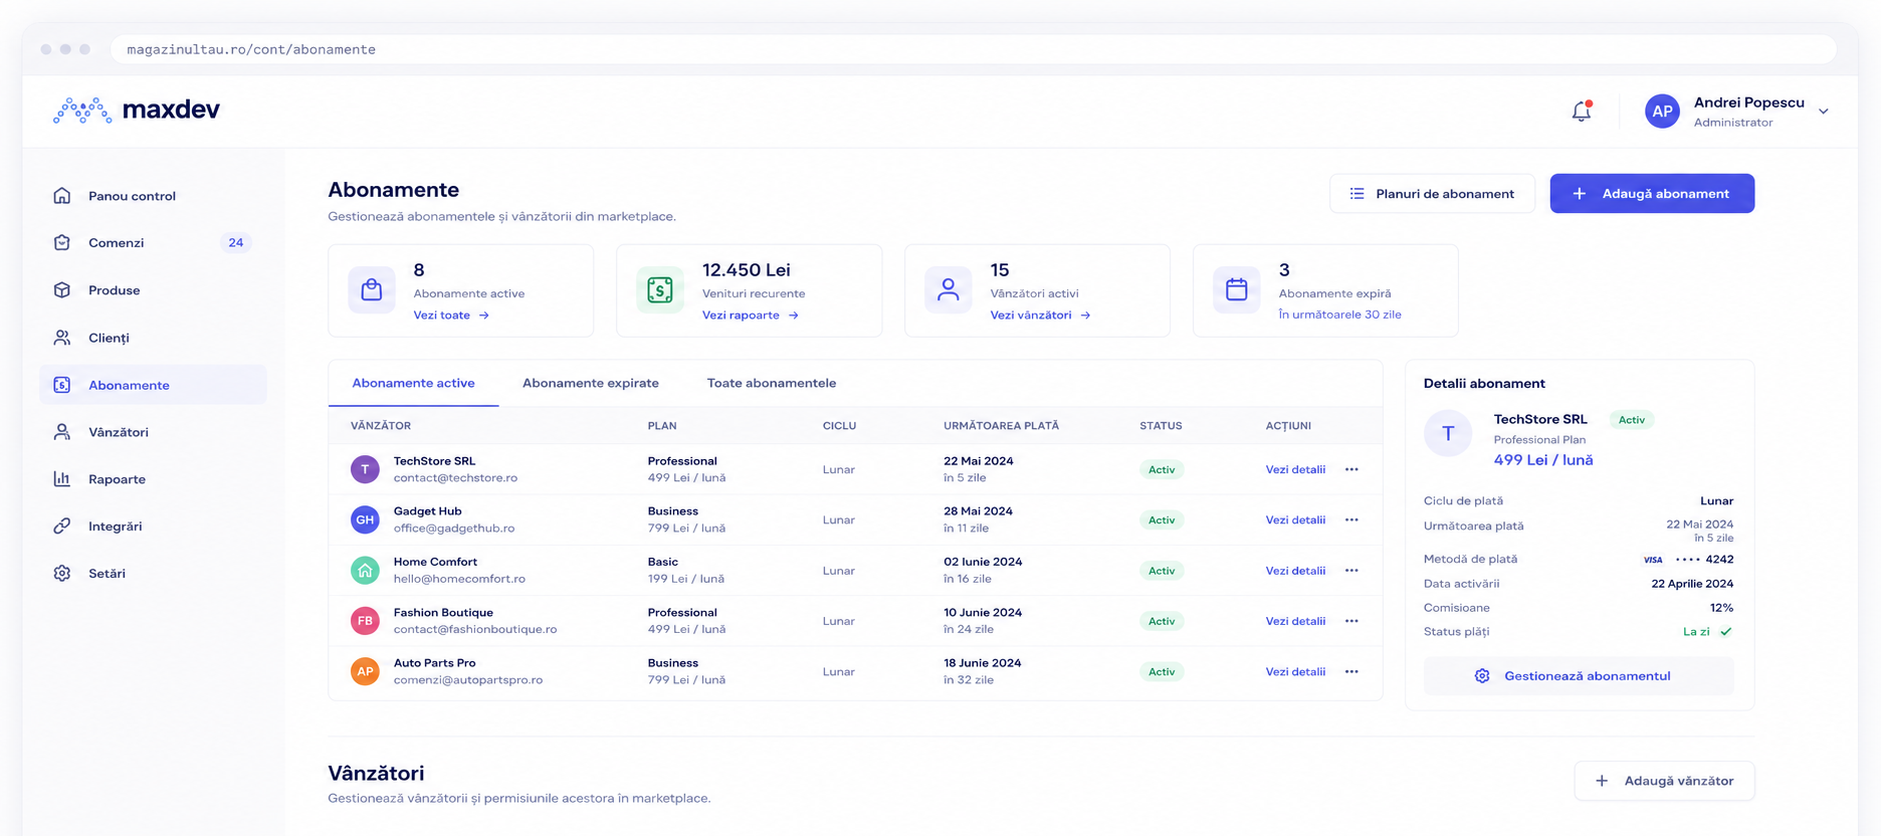The height and width of the screenshot is (836, 1881).
Task: Click the Rapoarte chart icon in sidebar
Action: (x=62, y=479)
